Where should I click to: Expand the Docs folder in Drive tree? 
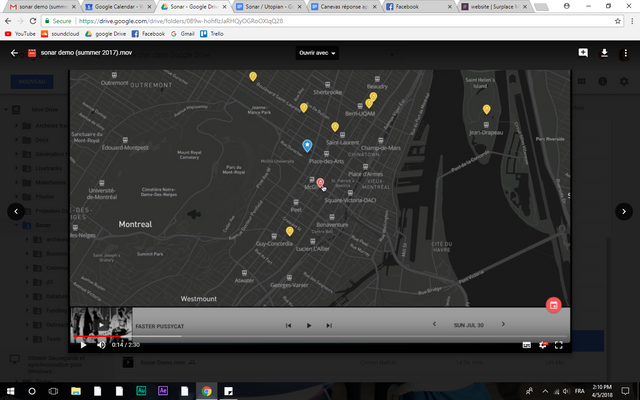(17, 140)
